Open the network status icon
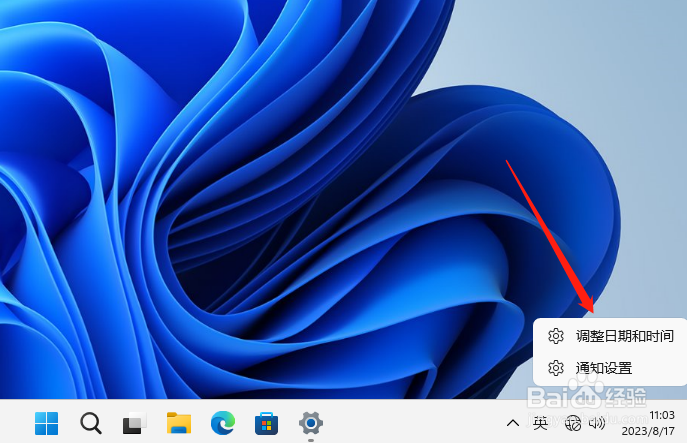Viewport: 687px width, 443px height. tap(573, 423)
